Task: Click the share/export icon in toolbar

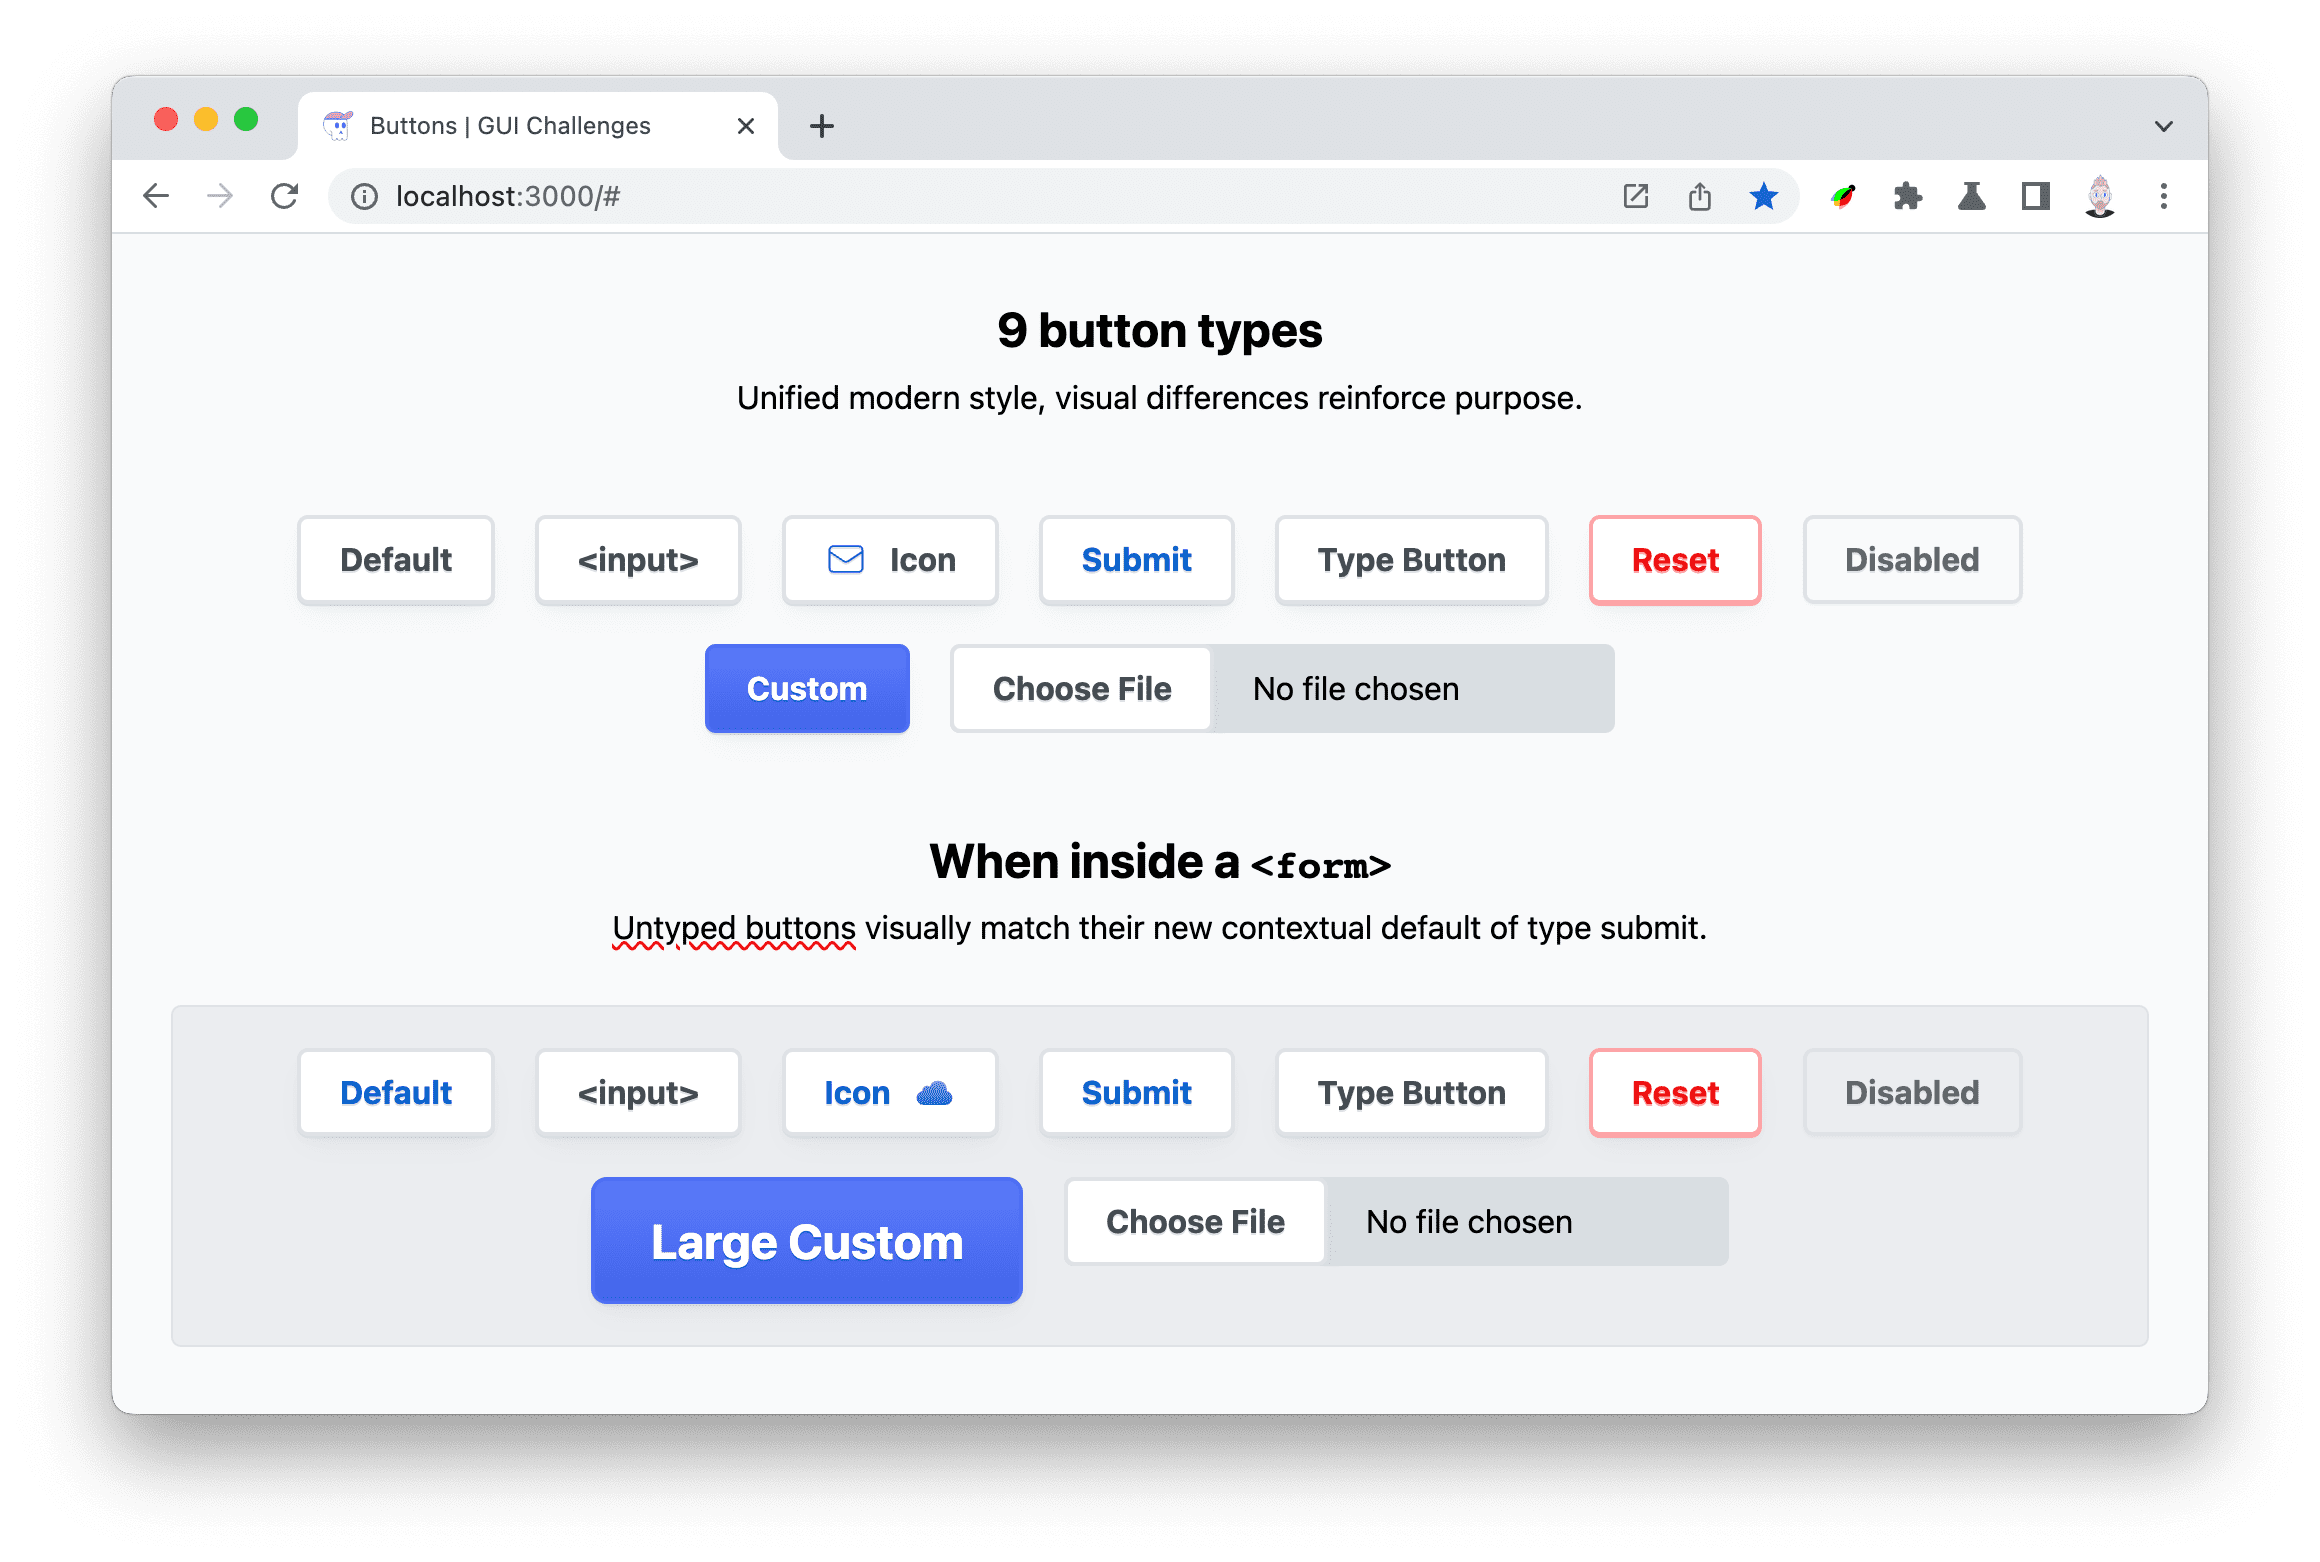Action: (1699, 195)
